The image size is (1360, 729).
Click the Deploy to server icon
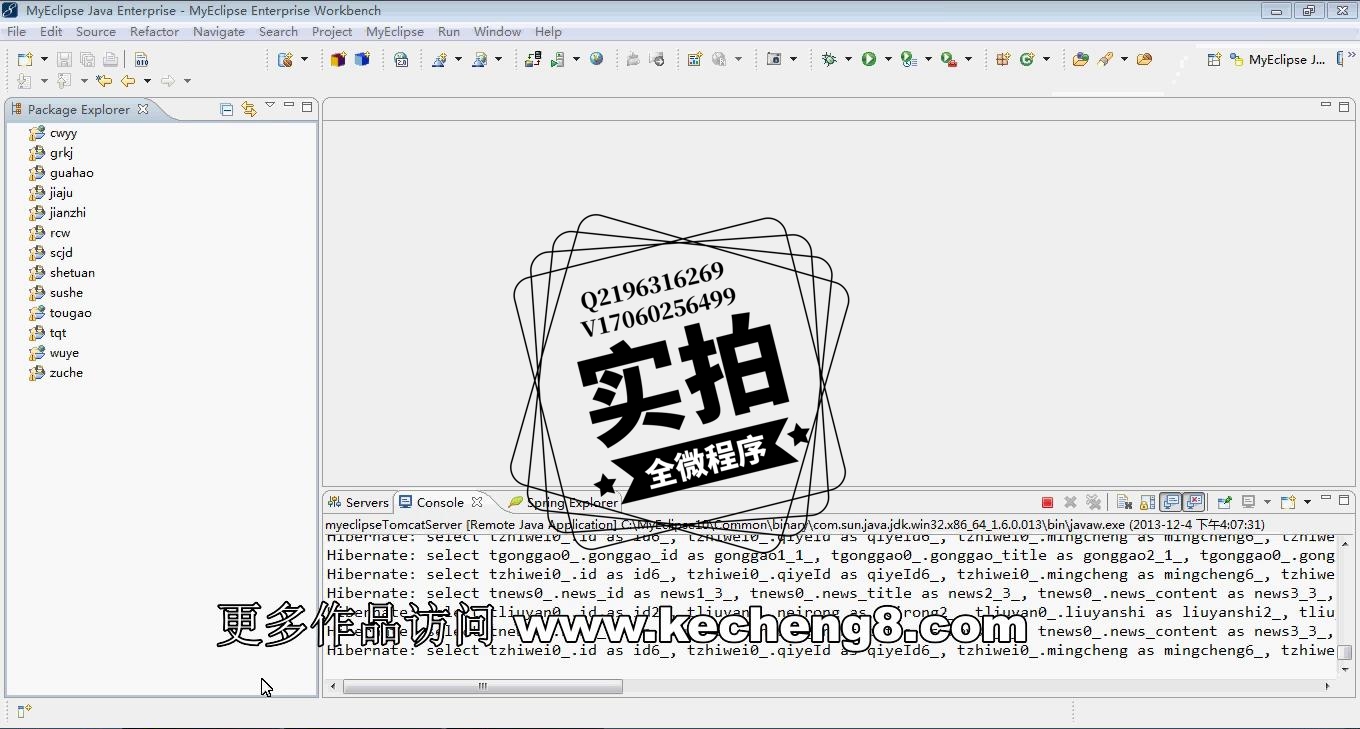pos(533,60)
